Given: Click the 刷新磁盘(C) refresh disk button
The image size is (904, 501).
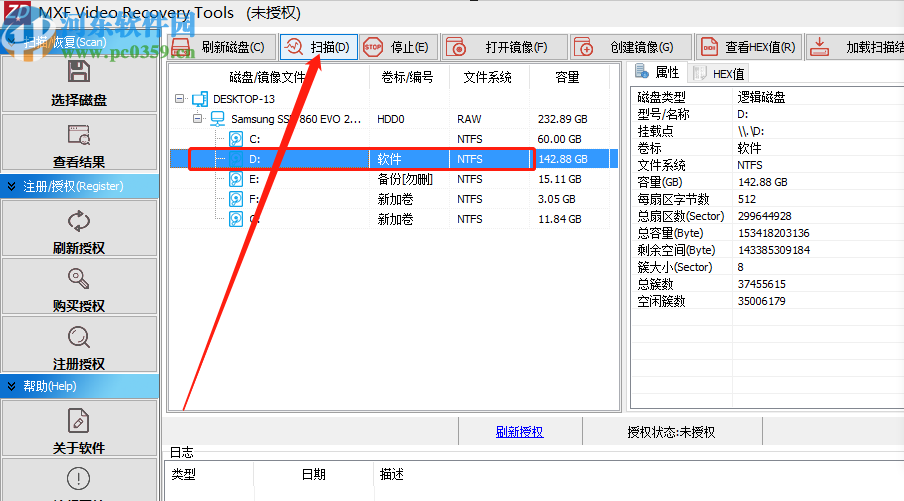Looking at the screenshot, I should (x=220, y=47).
